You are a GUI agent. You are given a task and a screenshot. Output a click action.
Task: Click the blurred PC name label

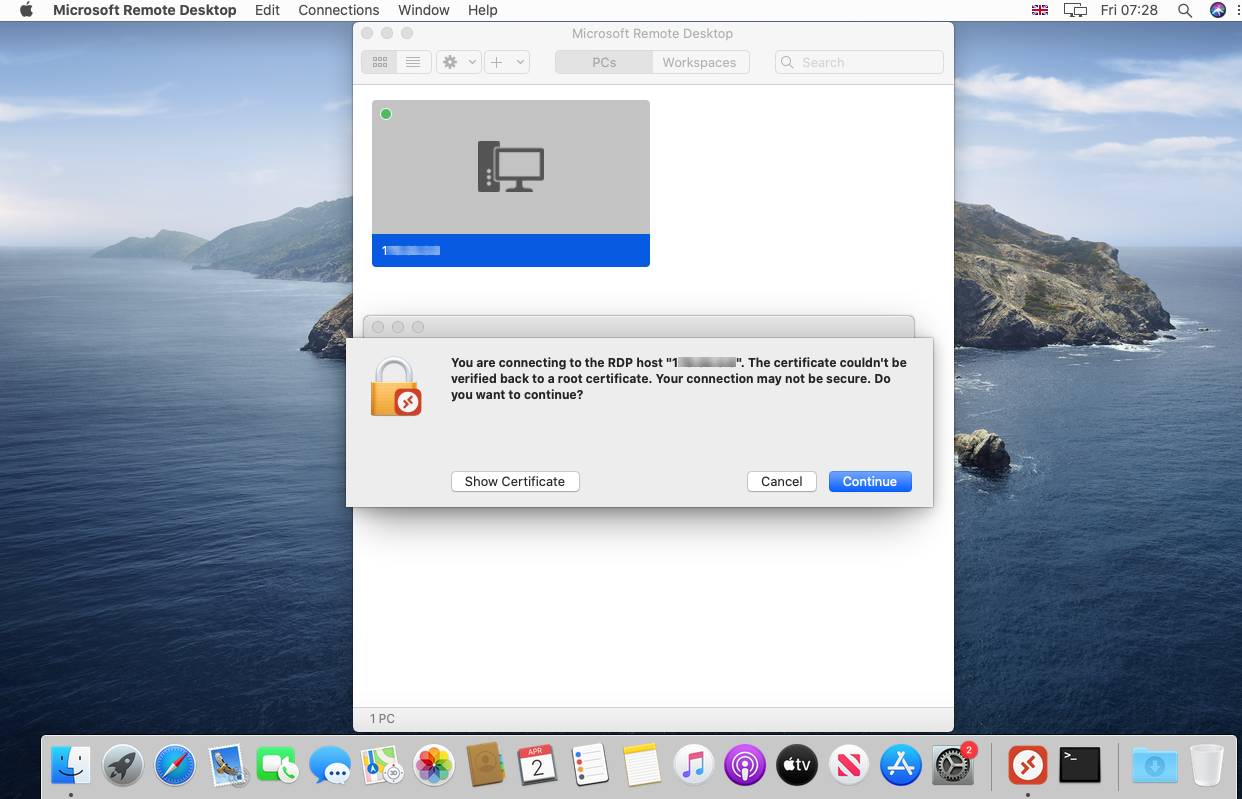pyautogui.click(x=411, y=250)
